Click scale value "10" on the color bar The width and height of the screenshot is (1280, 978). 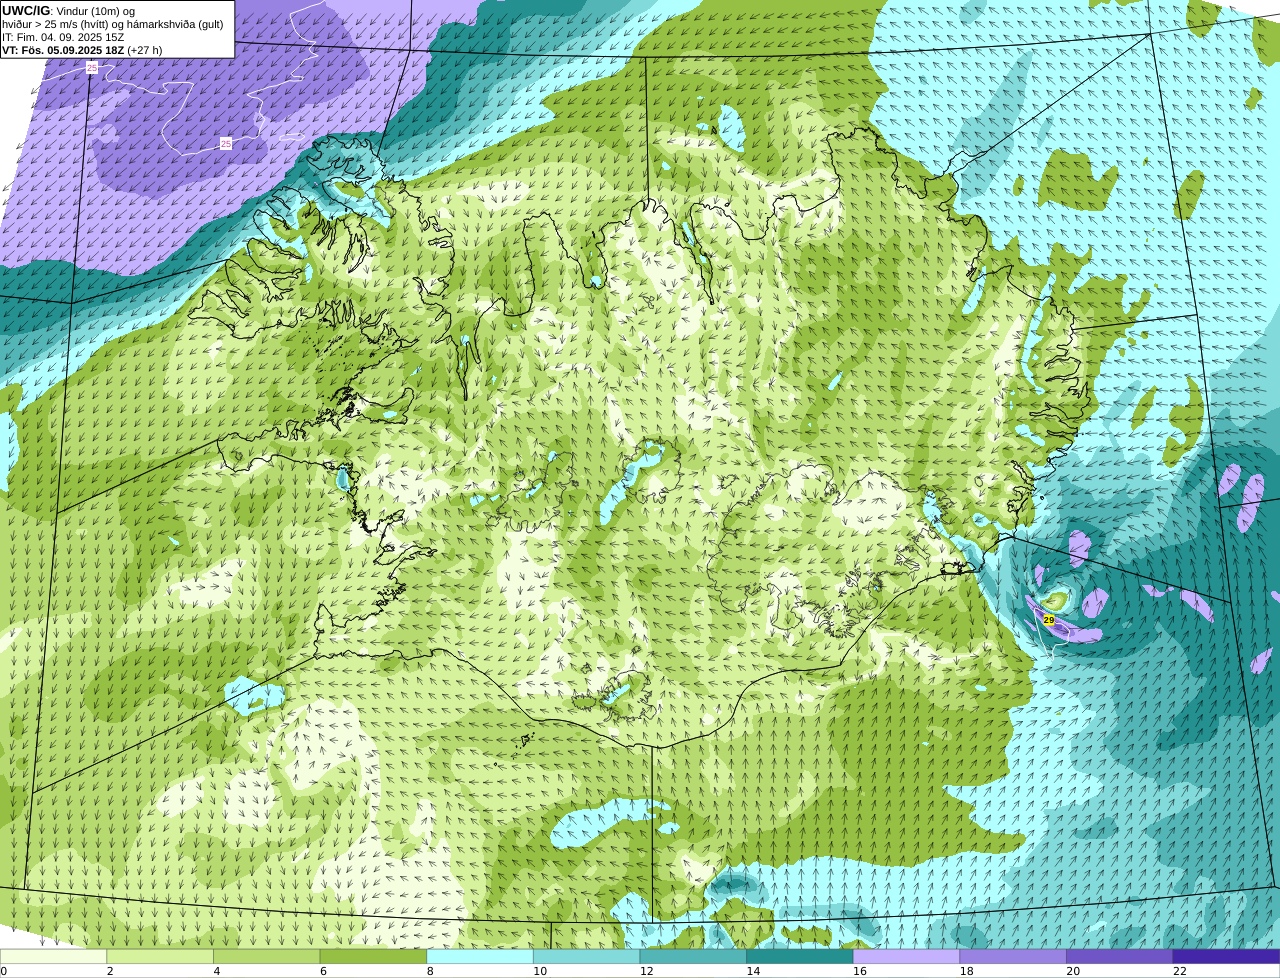[540, 971]
